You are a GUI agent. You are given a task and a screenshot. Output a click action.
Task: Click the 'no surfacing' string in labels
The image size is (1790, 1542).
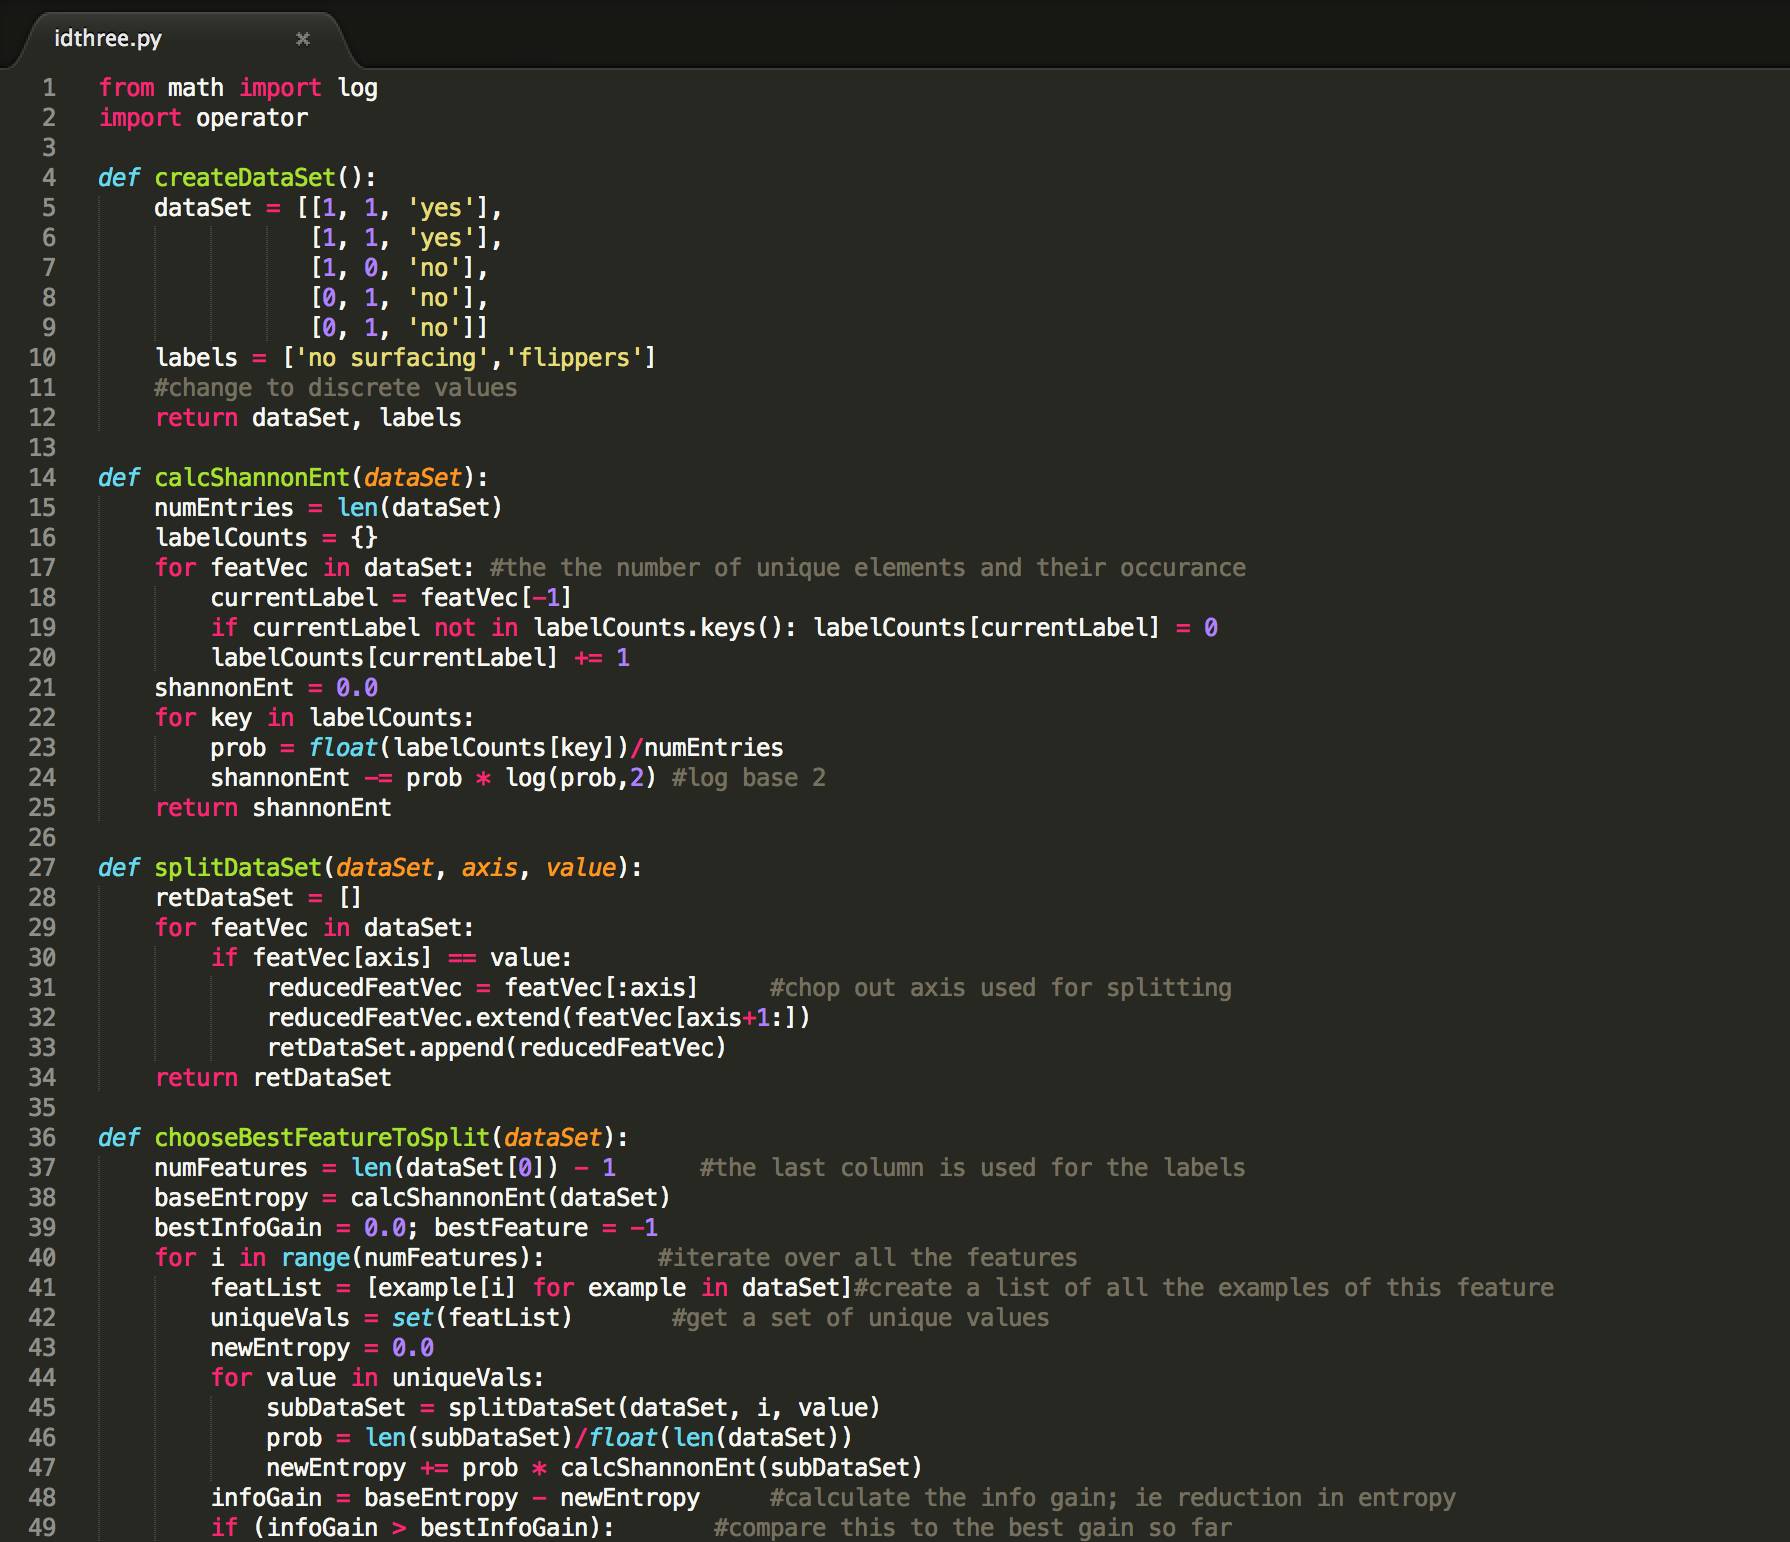(392, 358)
